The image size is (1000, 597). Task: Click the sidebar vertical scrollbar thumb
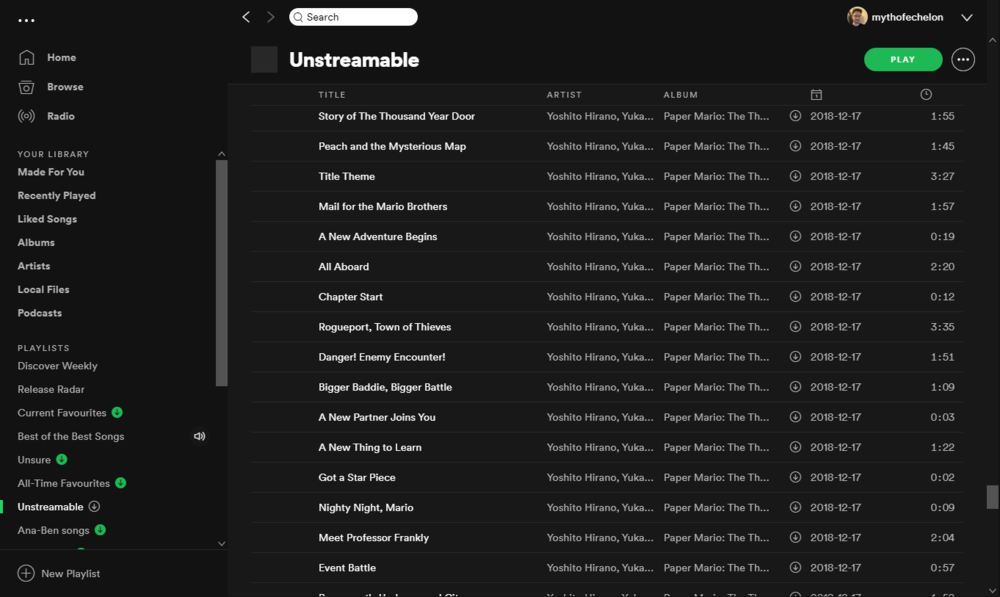[x=221, y=273]
